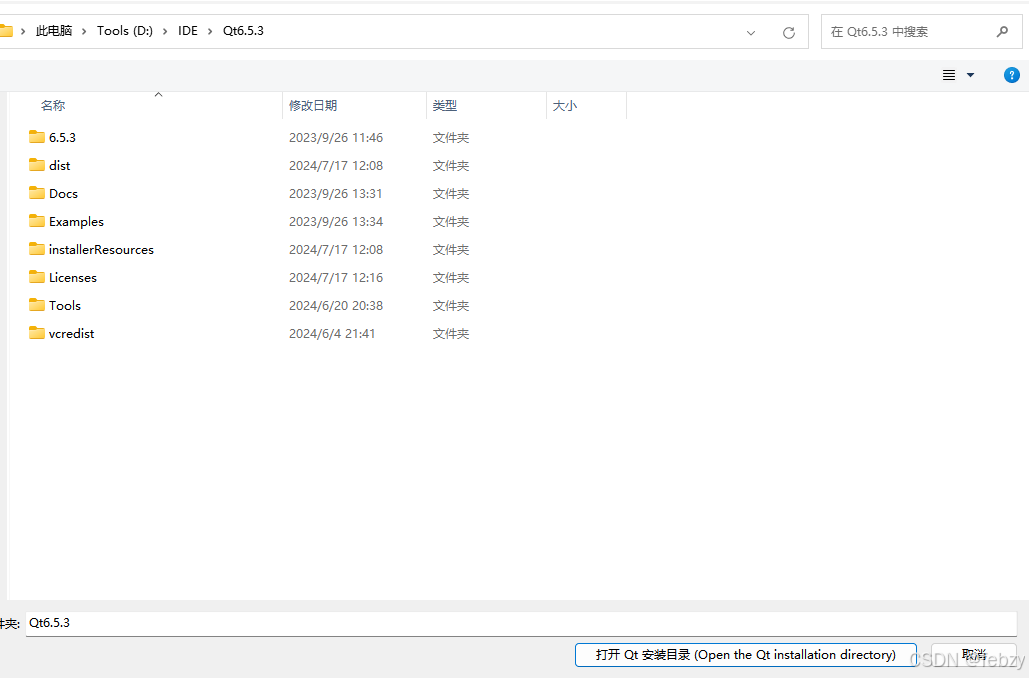Viewport: 1029px width, 678px height.
Task: Click the 在 Qt6.5.3 中搜索 search box
Action: pos(921,32)
